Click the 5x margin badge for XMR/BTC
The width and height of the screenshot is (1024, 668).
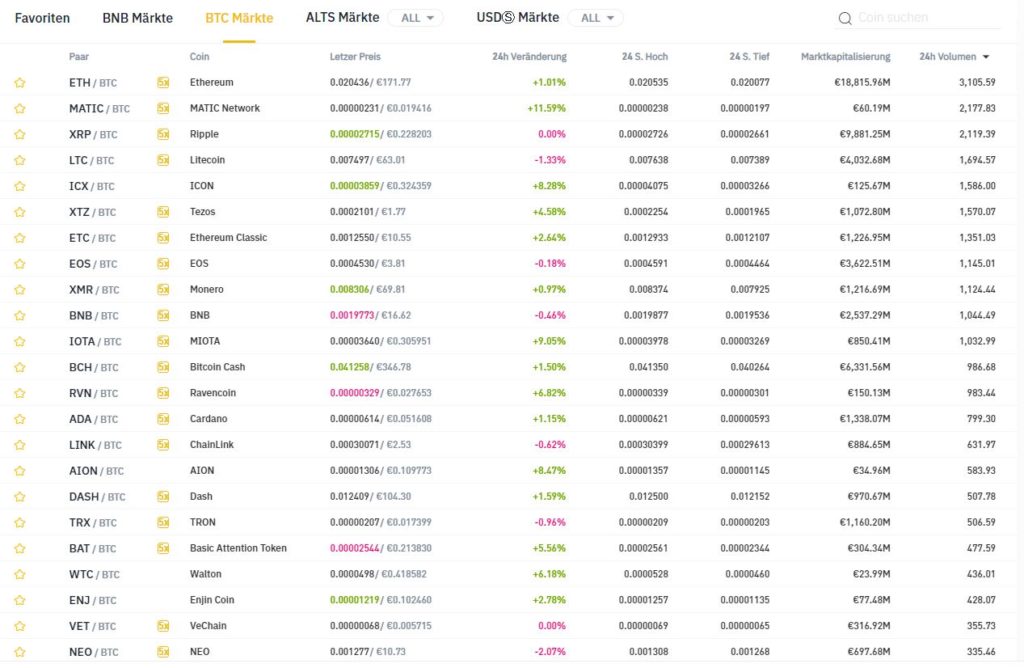(163, 289)
